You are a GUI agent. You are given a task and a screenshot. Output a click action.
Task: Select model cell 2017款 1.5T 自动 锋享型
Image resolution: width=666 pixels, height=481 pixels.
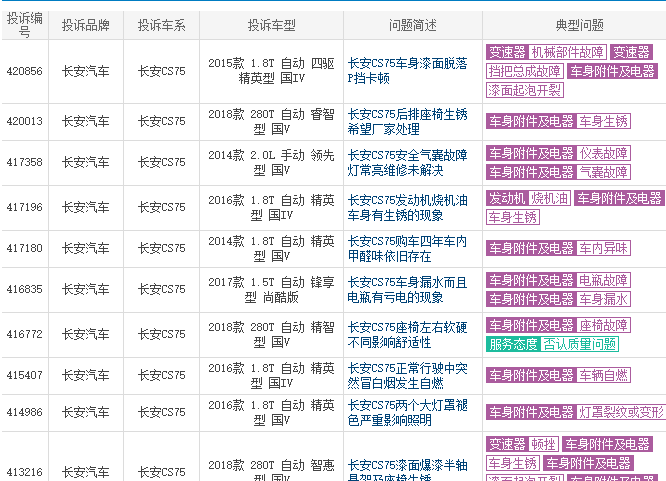click(271, 289)
